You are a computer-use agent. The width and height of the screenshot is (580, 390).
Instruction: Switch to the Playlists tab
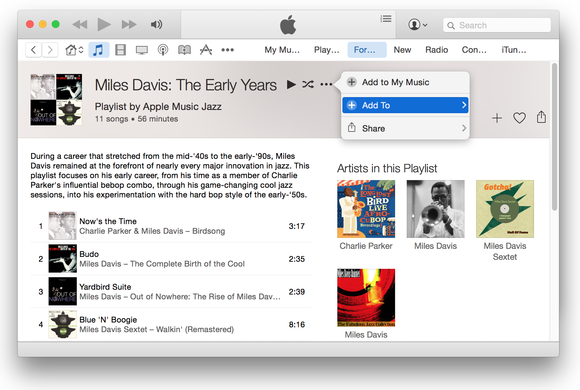coord(326,50)
